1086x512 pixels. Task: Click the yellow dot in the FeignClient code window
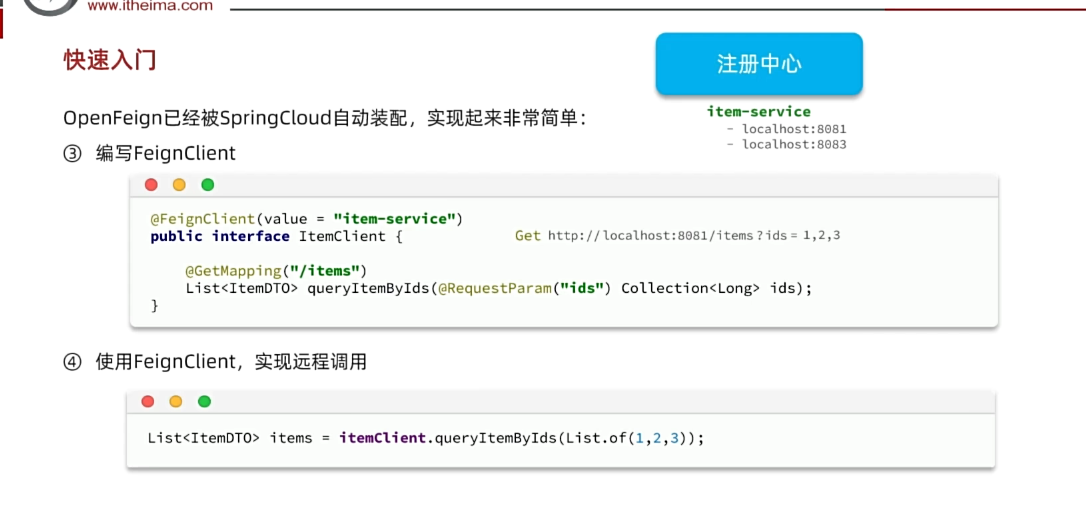tap(179, 185)
